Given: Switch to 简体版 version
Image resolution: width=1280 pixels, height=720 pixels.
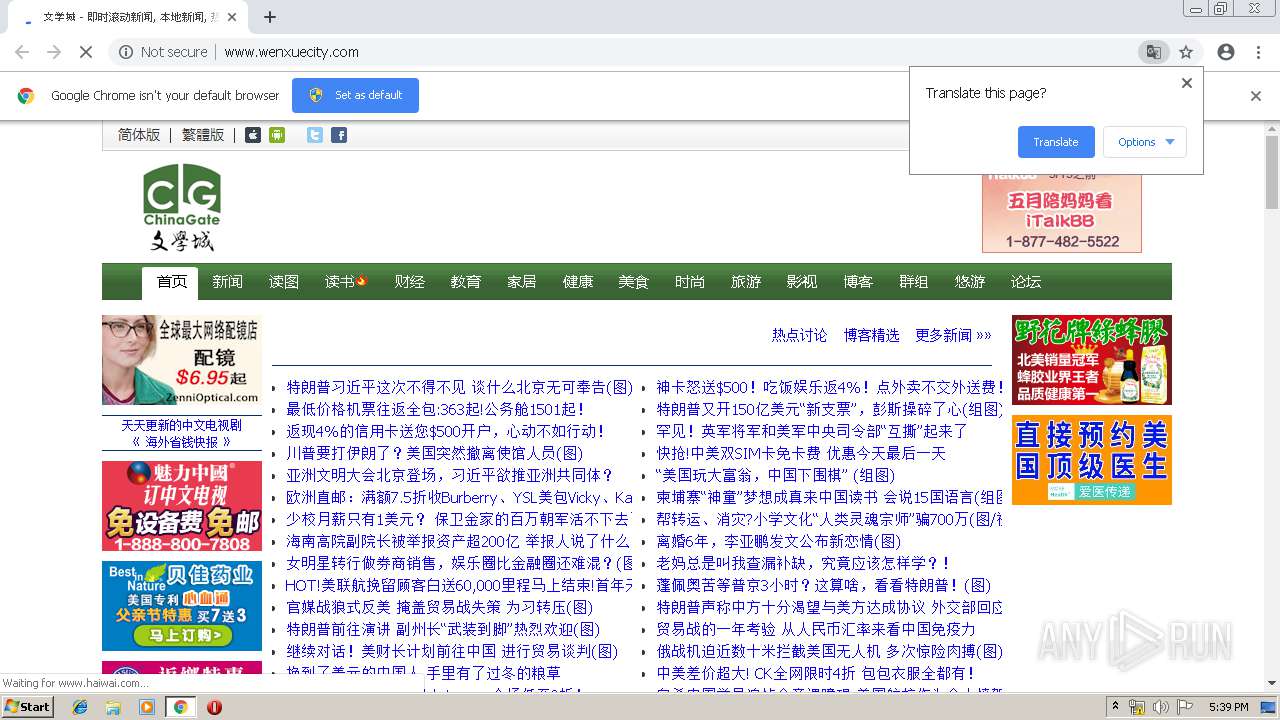Looking at the screenshot, I should [x=139, y=135].
